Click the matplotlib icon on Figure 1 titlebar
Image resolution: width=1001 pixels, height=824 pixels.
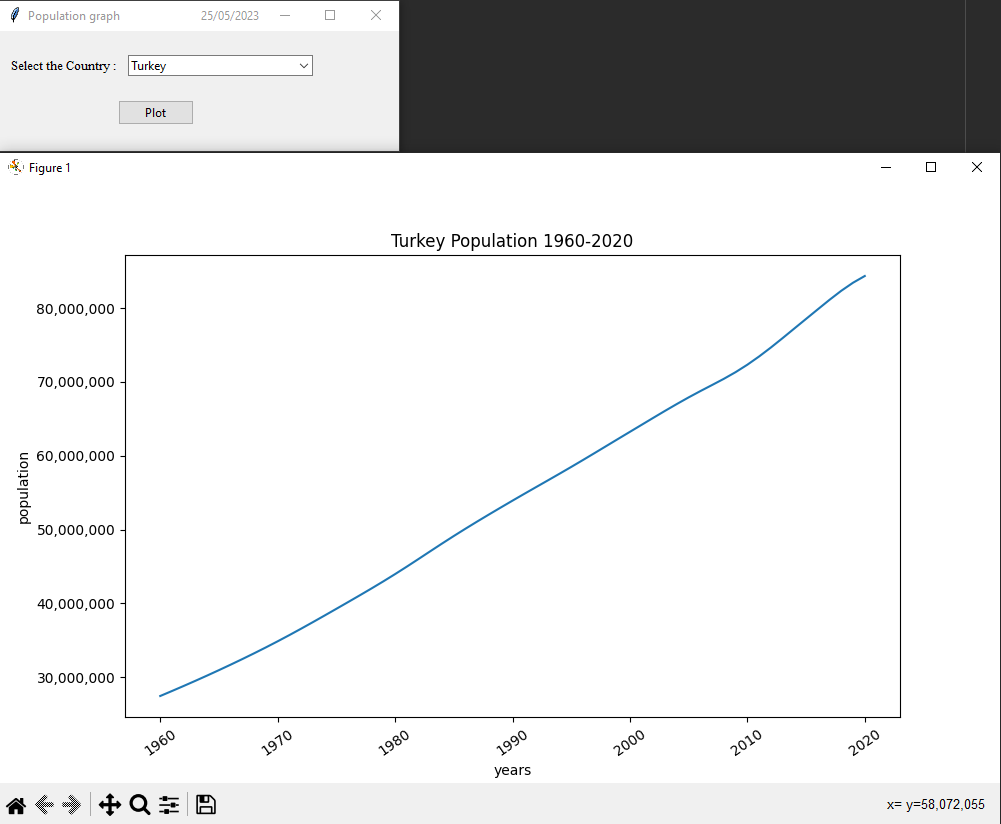pos(14,167)
